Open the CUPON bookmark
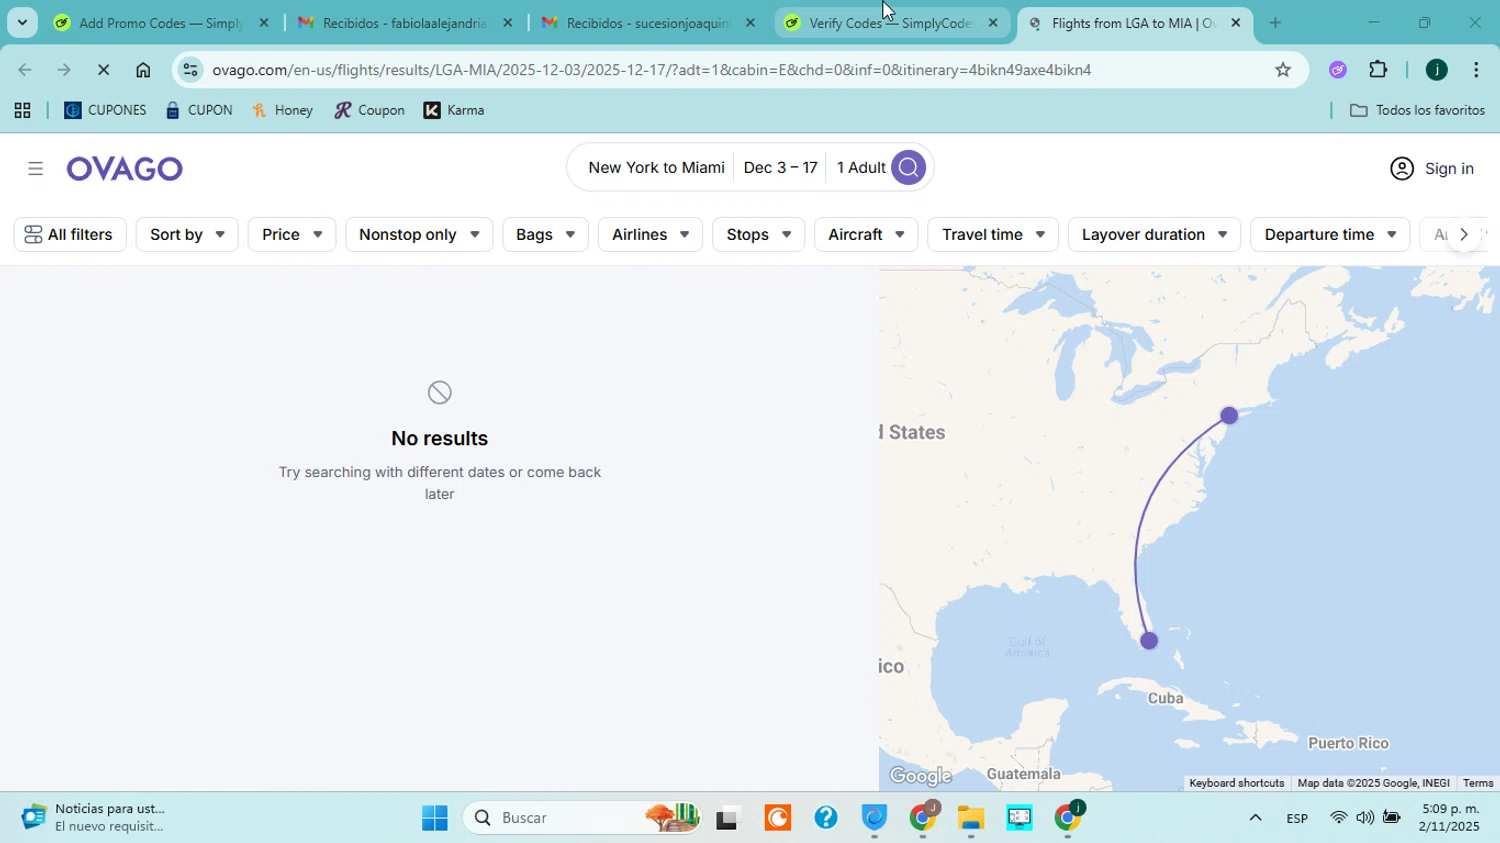 (199, 111)
